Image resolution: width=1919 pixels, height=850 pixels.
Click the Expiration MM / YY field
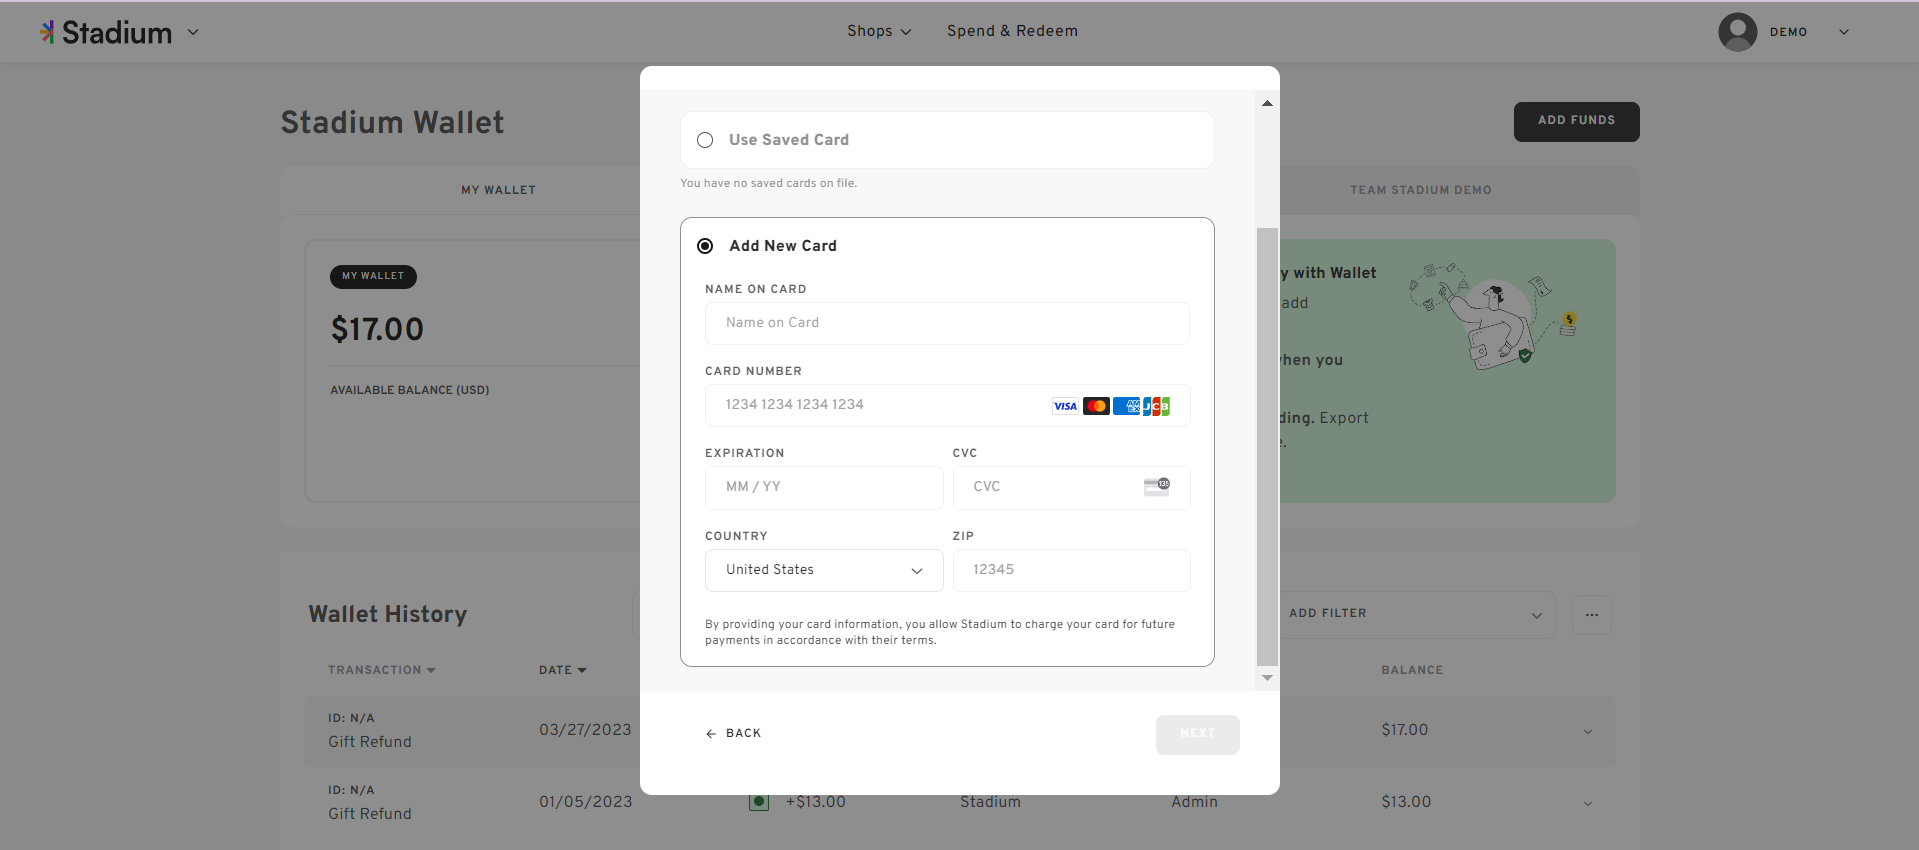pyautogui.click(x=824, y=487)
